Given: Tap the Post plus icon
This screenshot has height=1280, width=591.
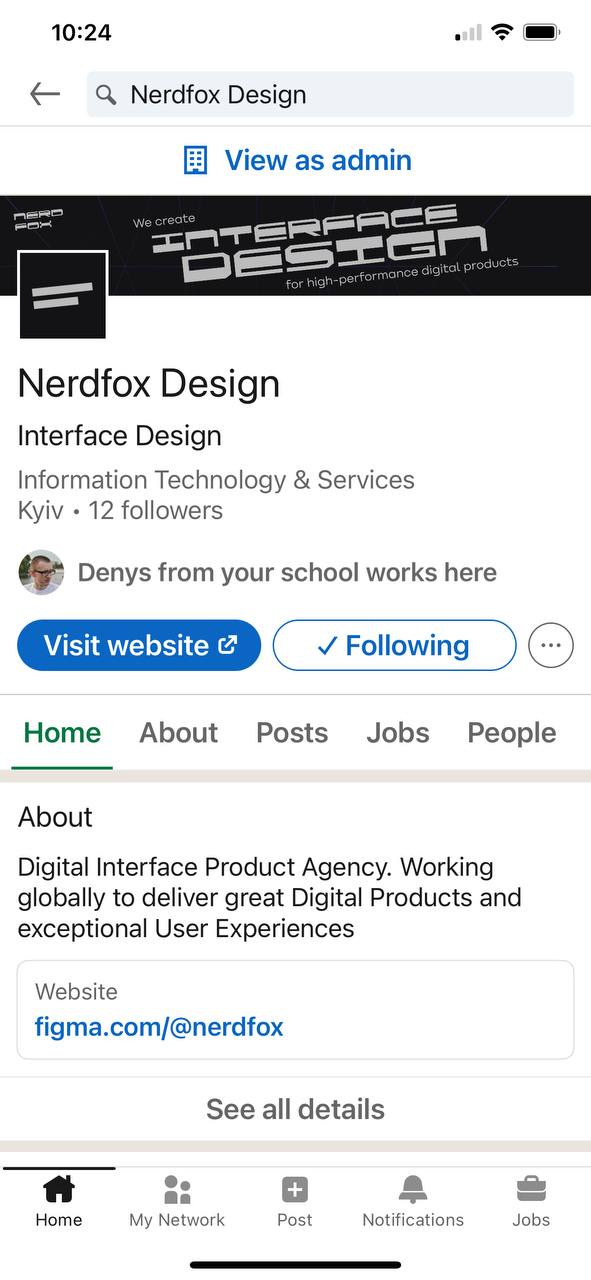Looking at the screenshot, I should click(295, 1189).
